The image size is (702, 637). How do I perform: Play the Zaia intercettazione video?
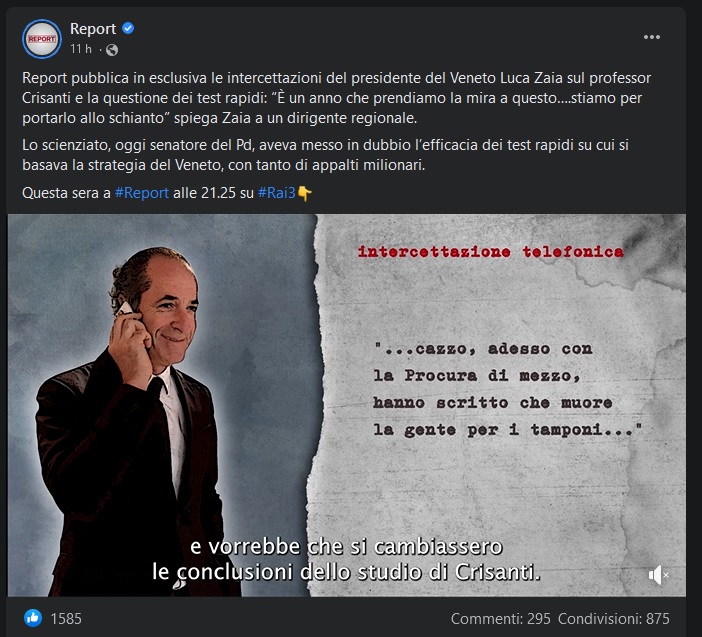[x=346, y=405]
